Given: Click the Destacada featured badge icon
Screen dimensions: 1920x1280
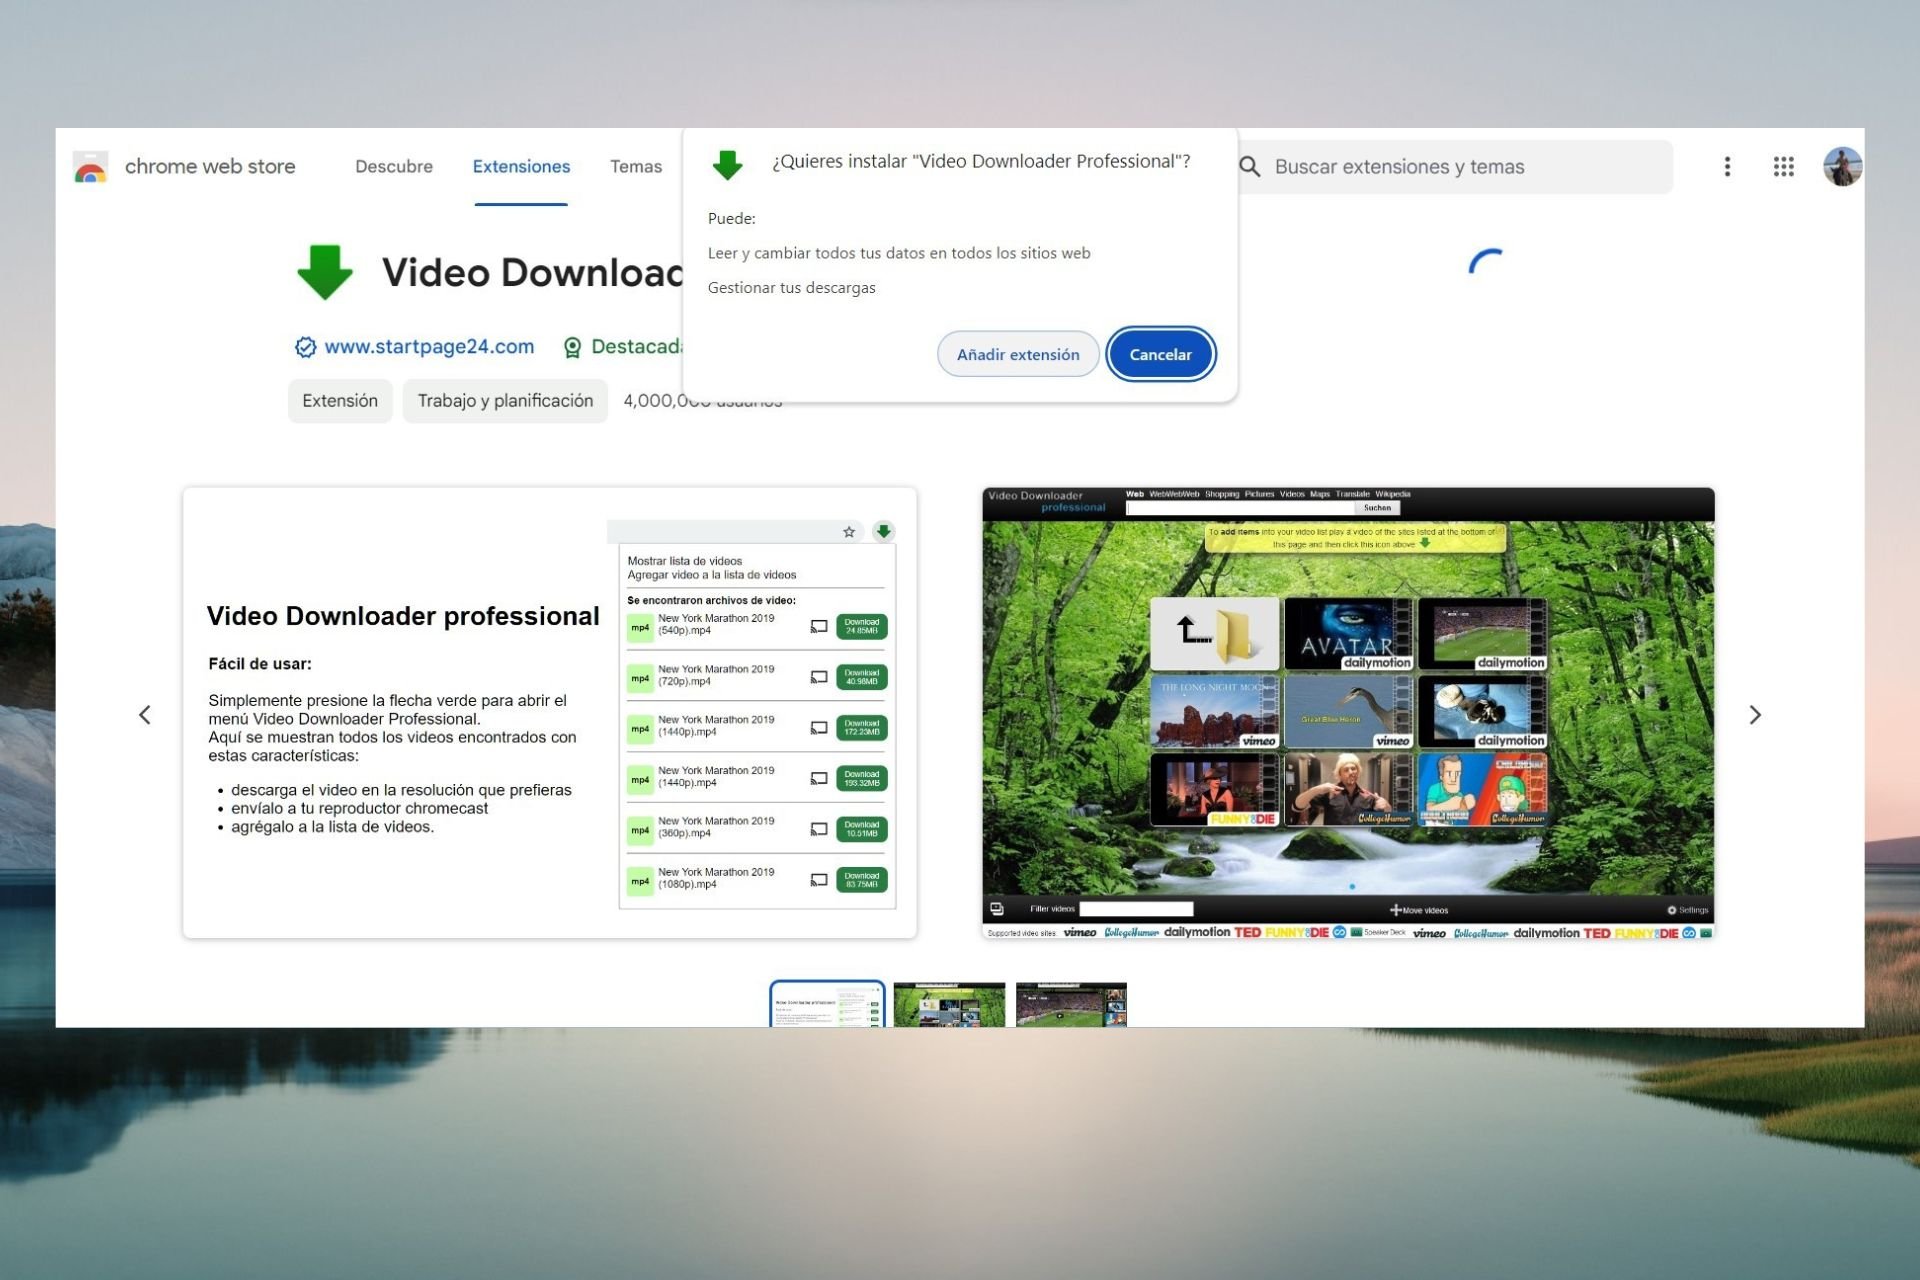Looking at the screenshot, I should coord(572,347).
